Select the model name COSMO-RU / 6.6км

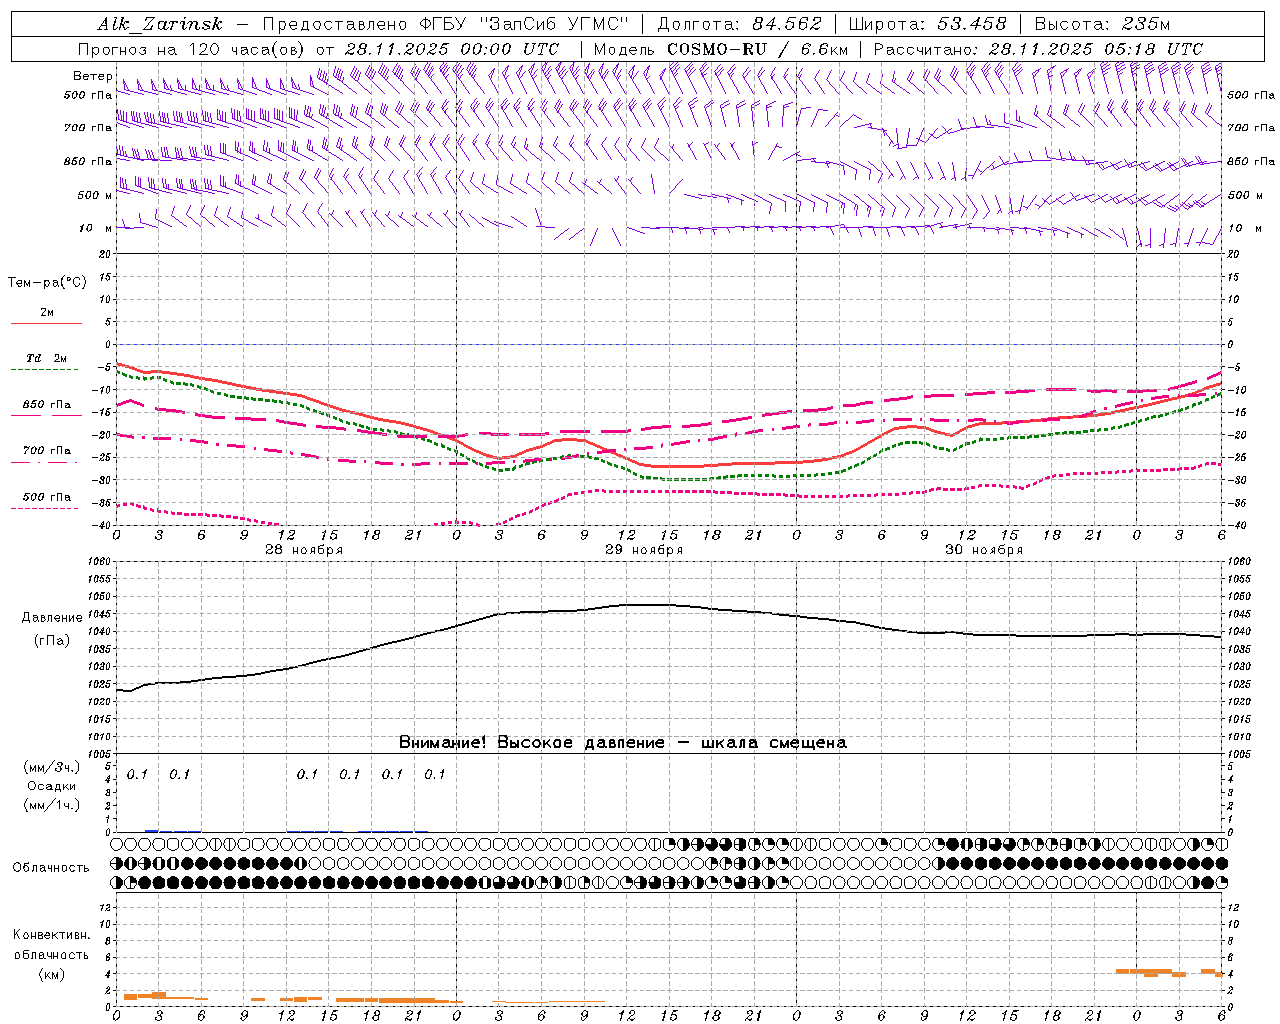(757, 49)
